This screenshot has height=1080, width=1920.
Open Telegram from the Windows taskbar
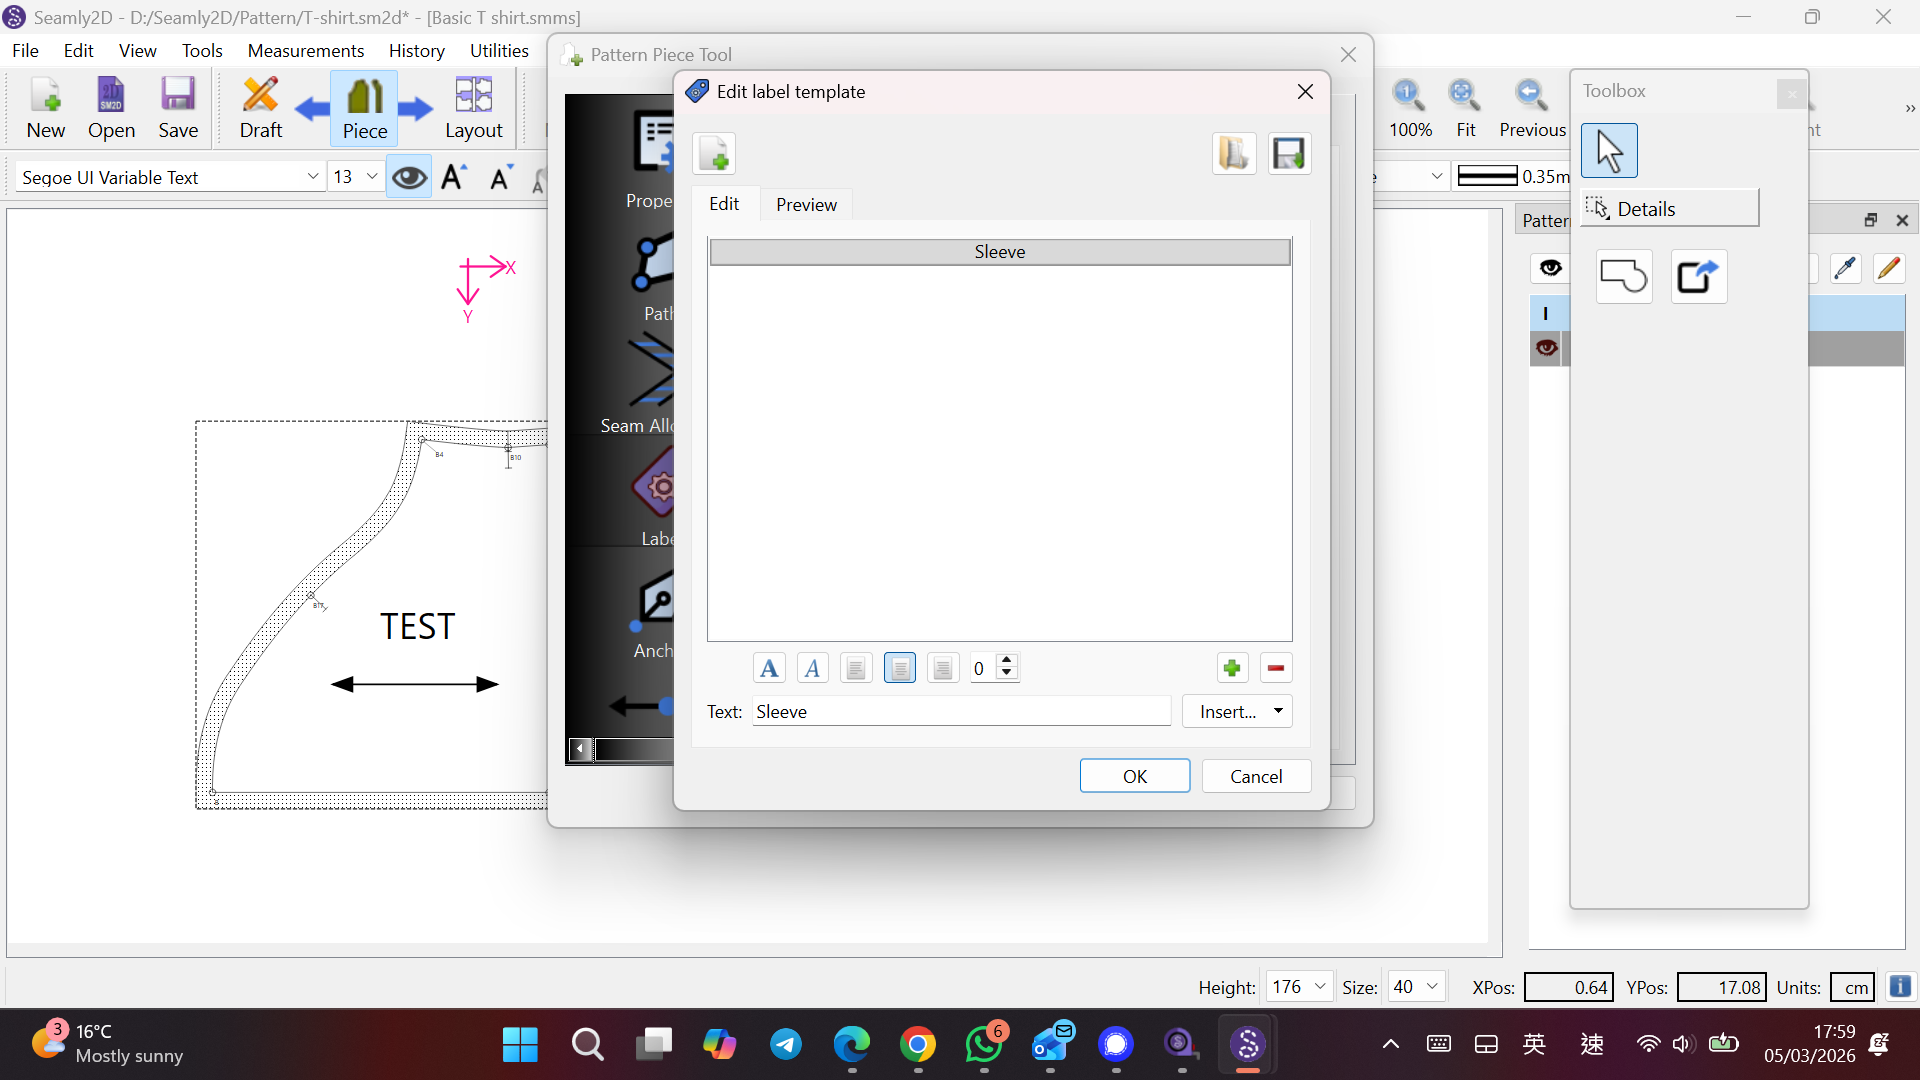[x=786, y=1045]
